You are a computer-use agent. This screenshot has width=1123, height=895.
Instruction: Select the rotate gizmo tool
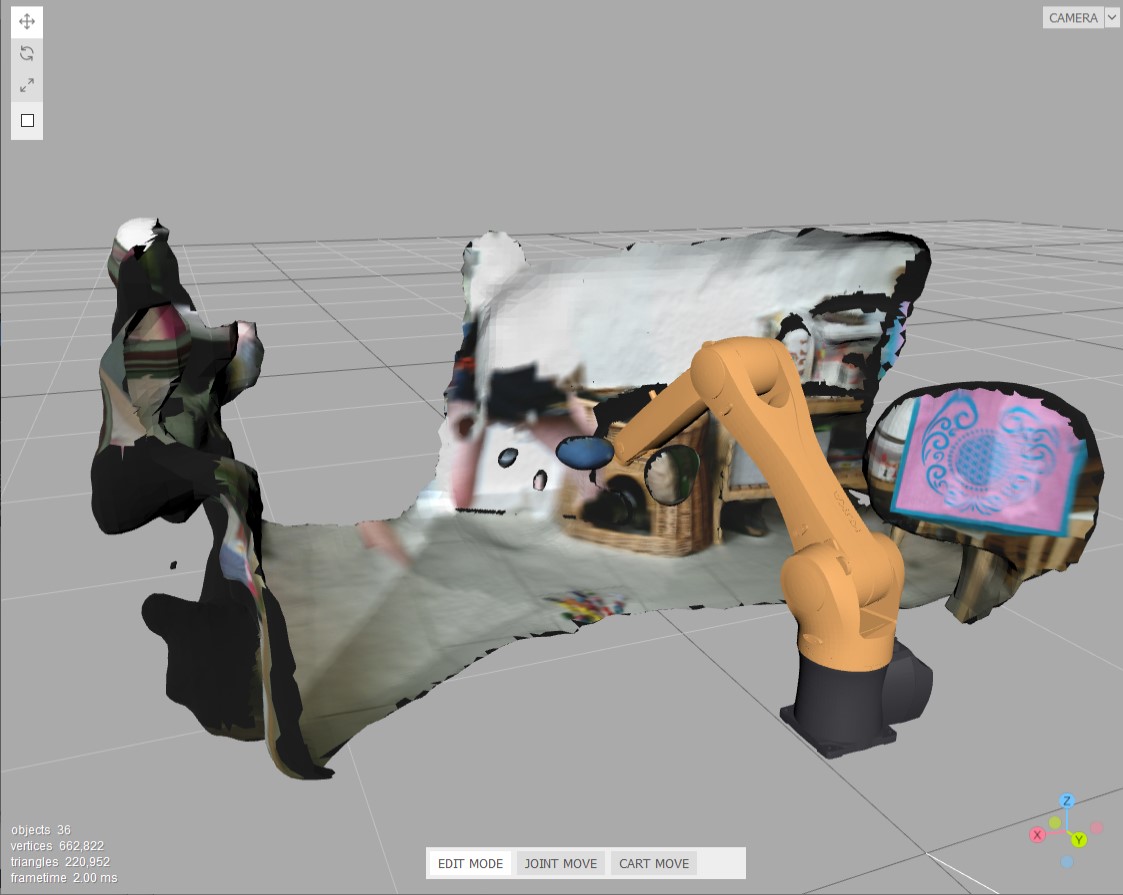click(27, 53)
